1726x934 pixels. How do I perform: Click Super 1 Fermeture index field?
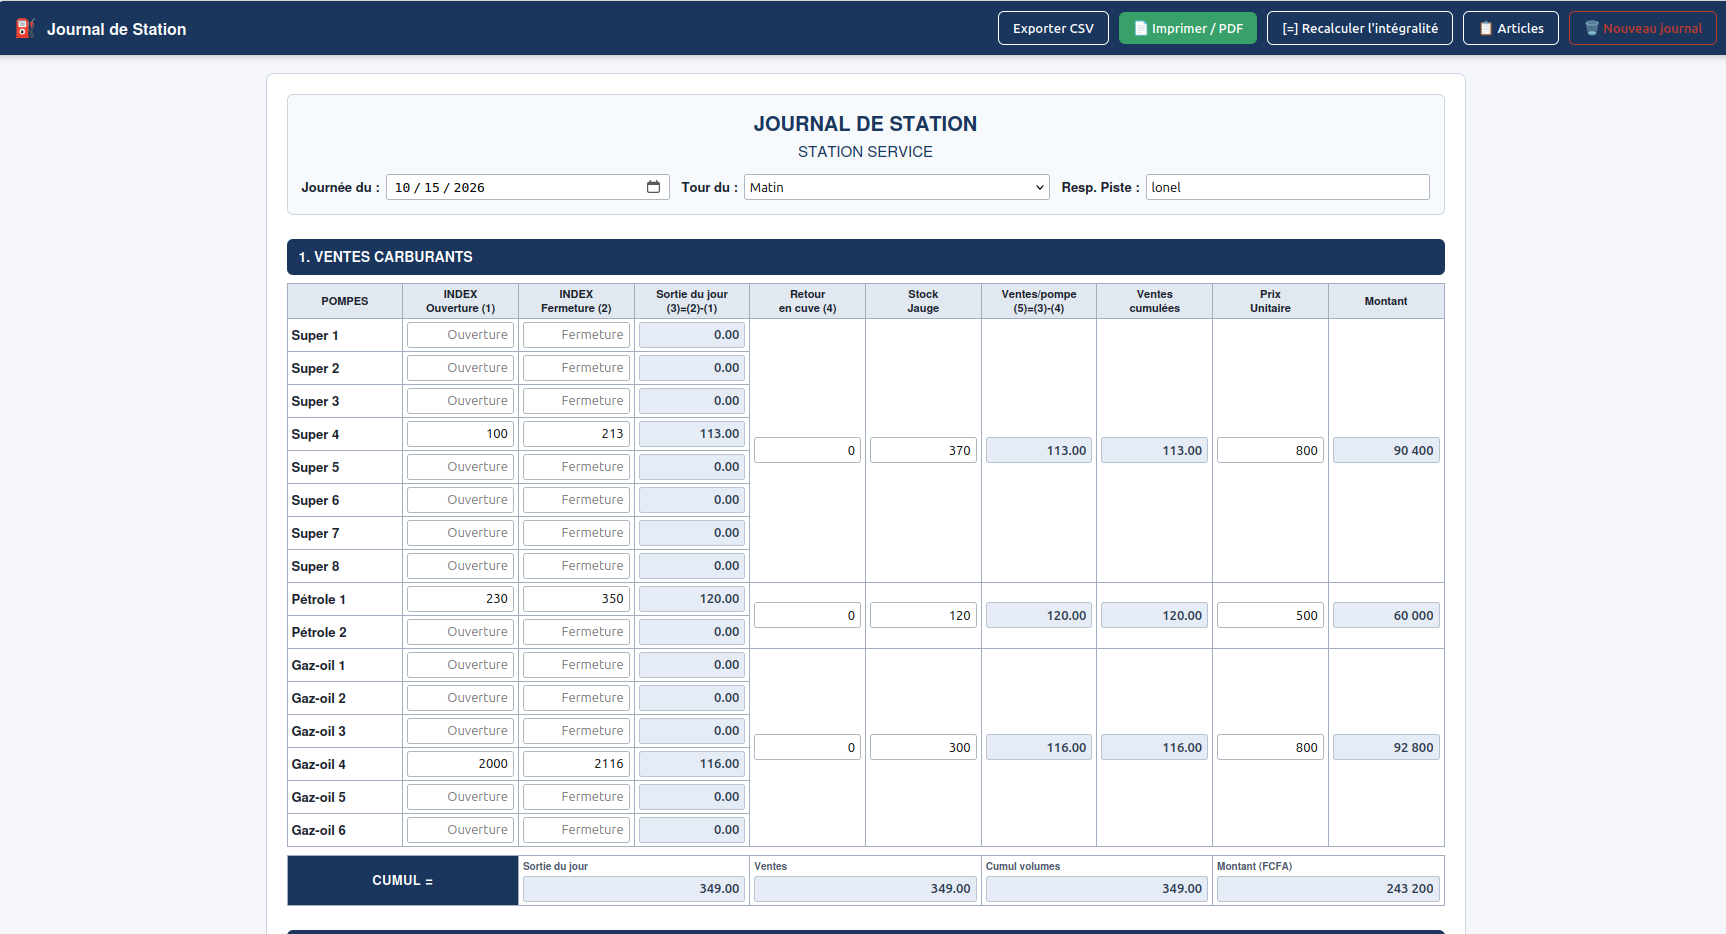(x=576, y=335)
